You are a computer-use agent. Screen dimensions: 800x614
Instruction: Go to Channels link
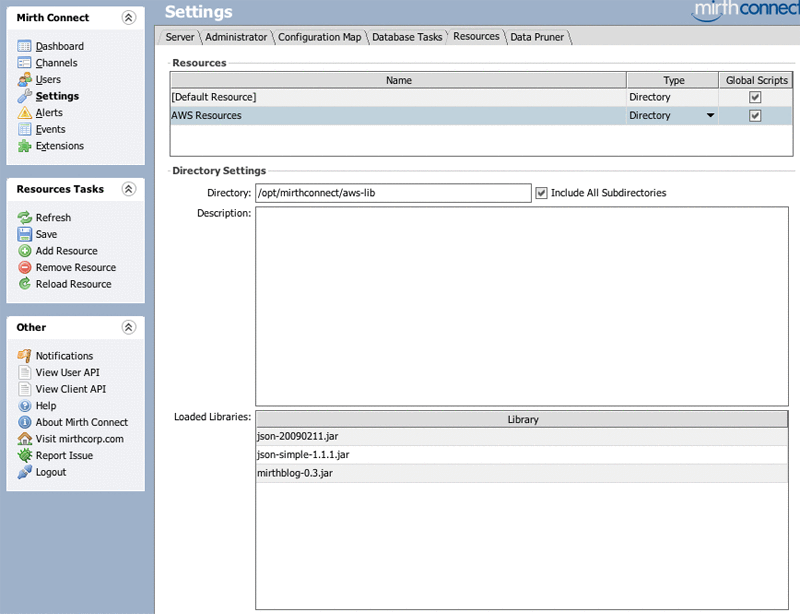[x=57, y=63]
